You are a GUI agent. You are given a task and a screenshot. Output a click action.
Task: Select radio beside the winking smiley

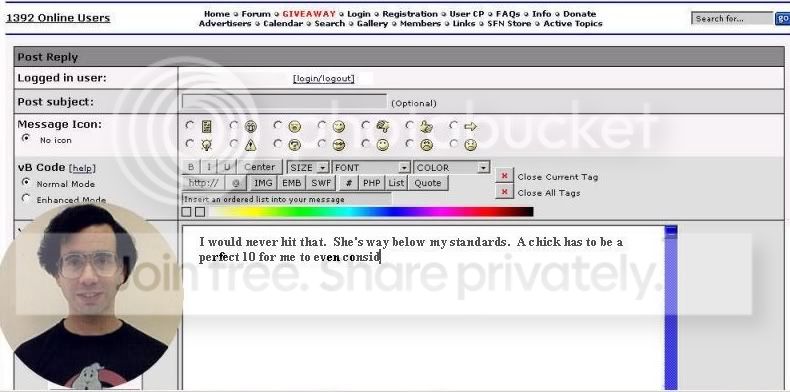click(321, 124)
